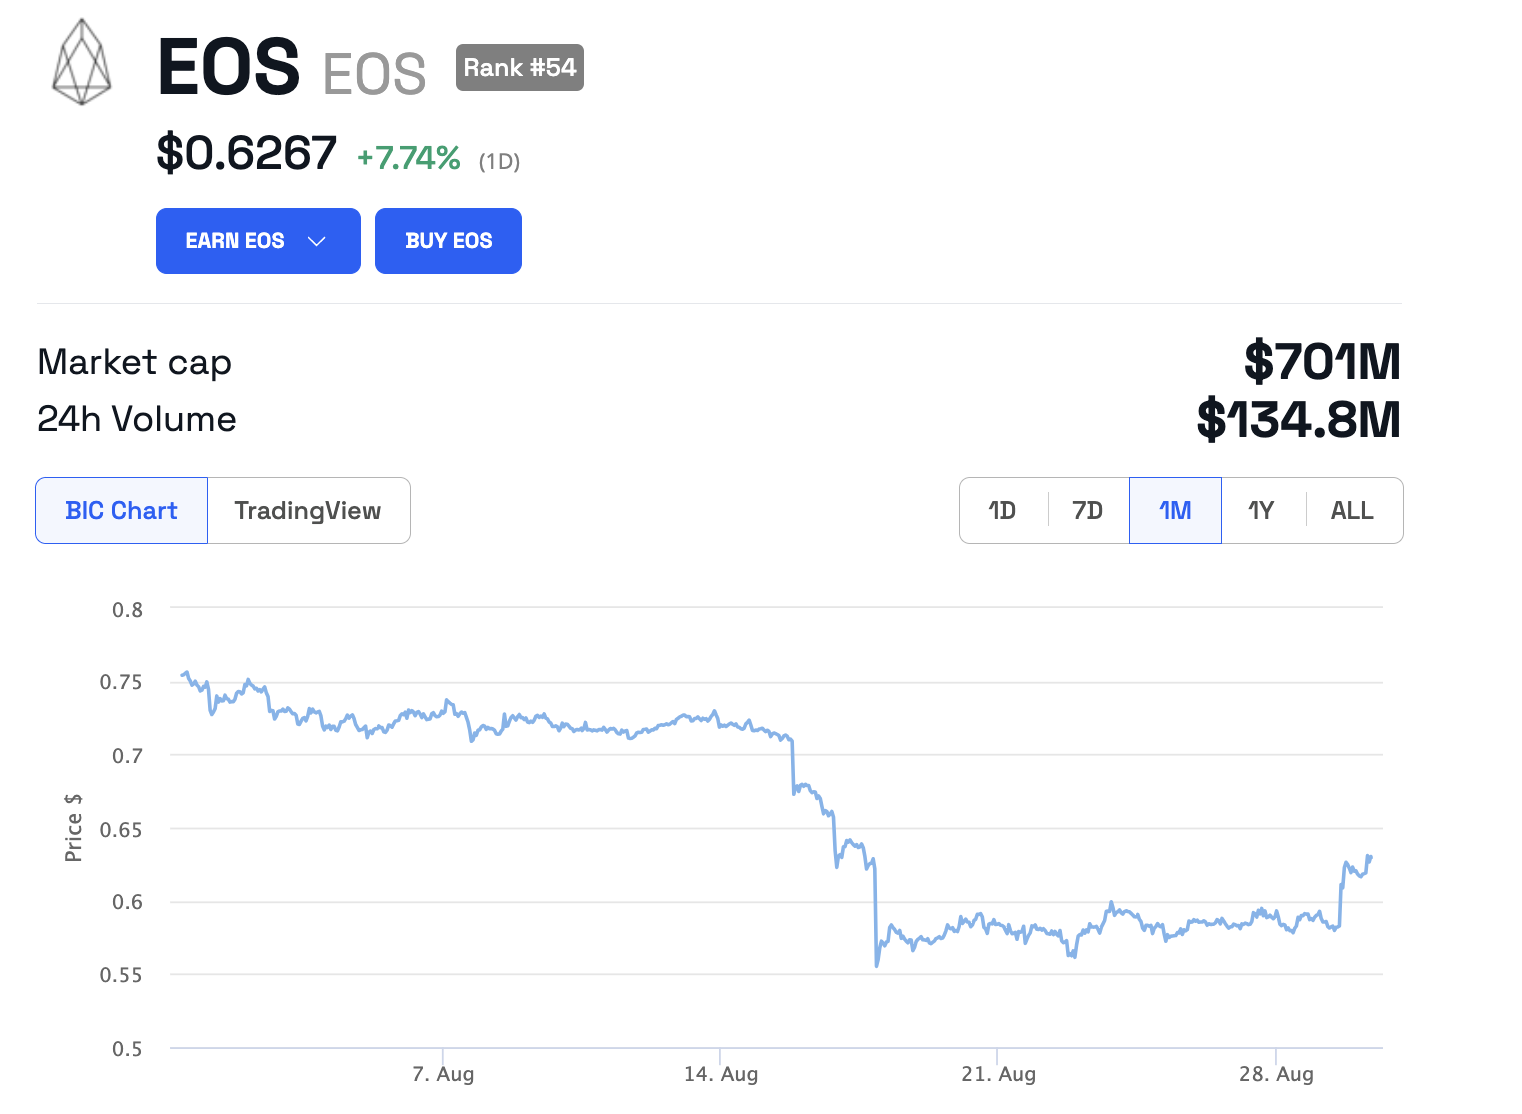Click the 24h Volume label

(x=136, y=420)
